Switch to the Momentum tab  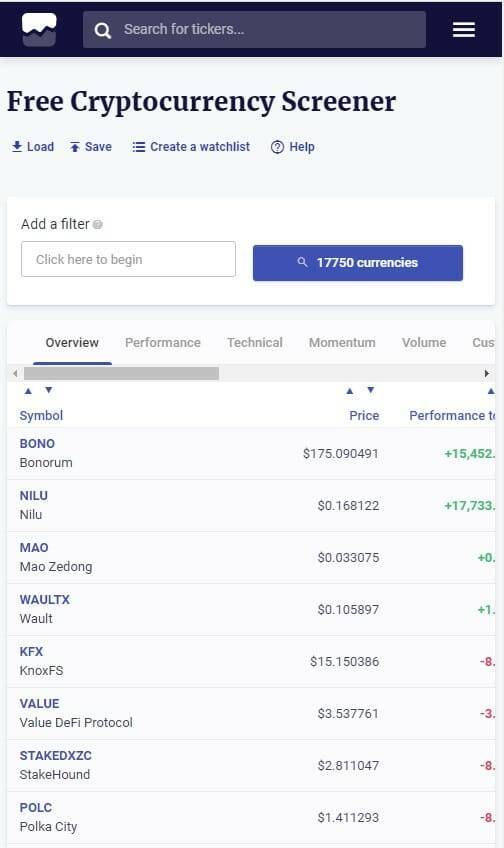[x=342, y=342]
